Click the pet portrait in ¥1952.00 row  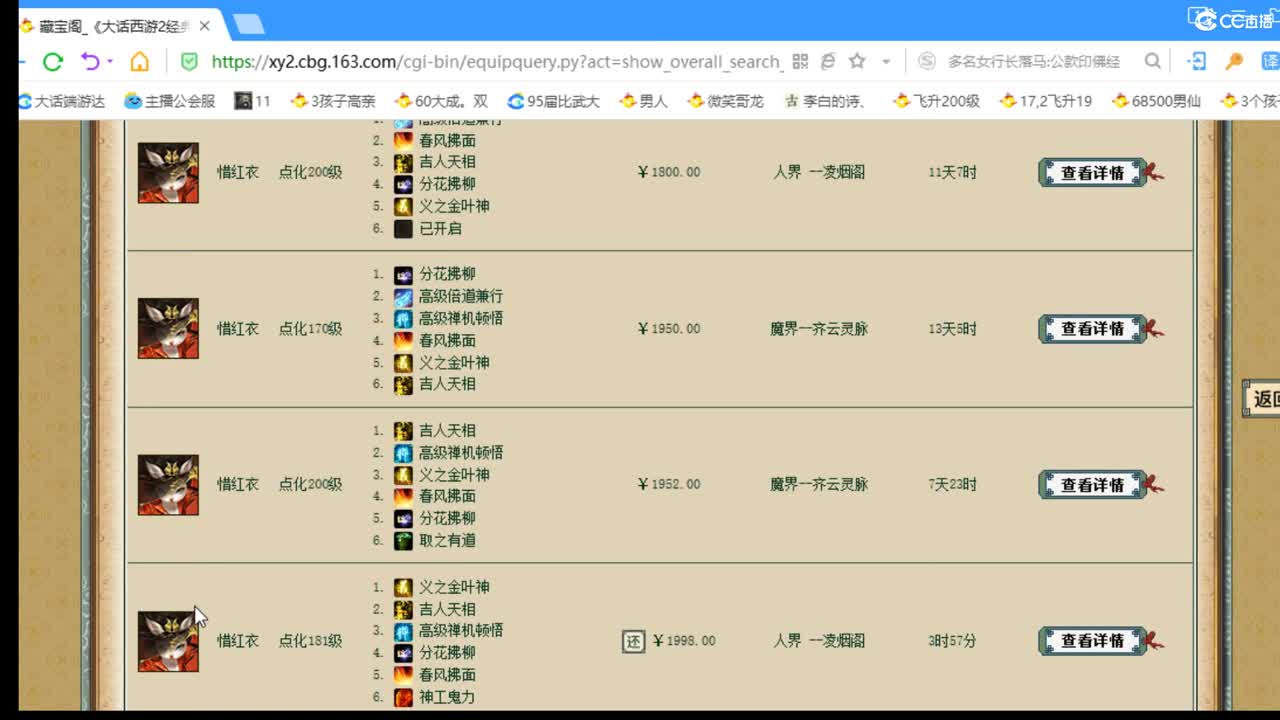coord(168,484)
